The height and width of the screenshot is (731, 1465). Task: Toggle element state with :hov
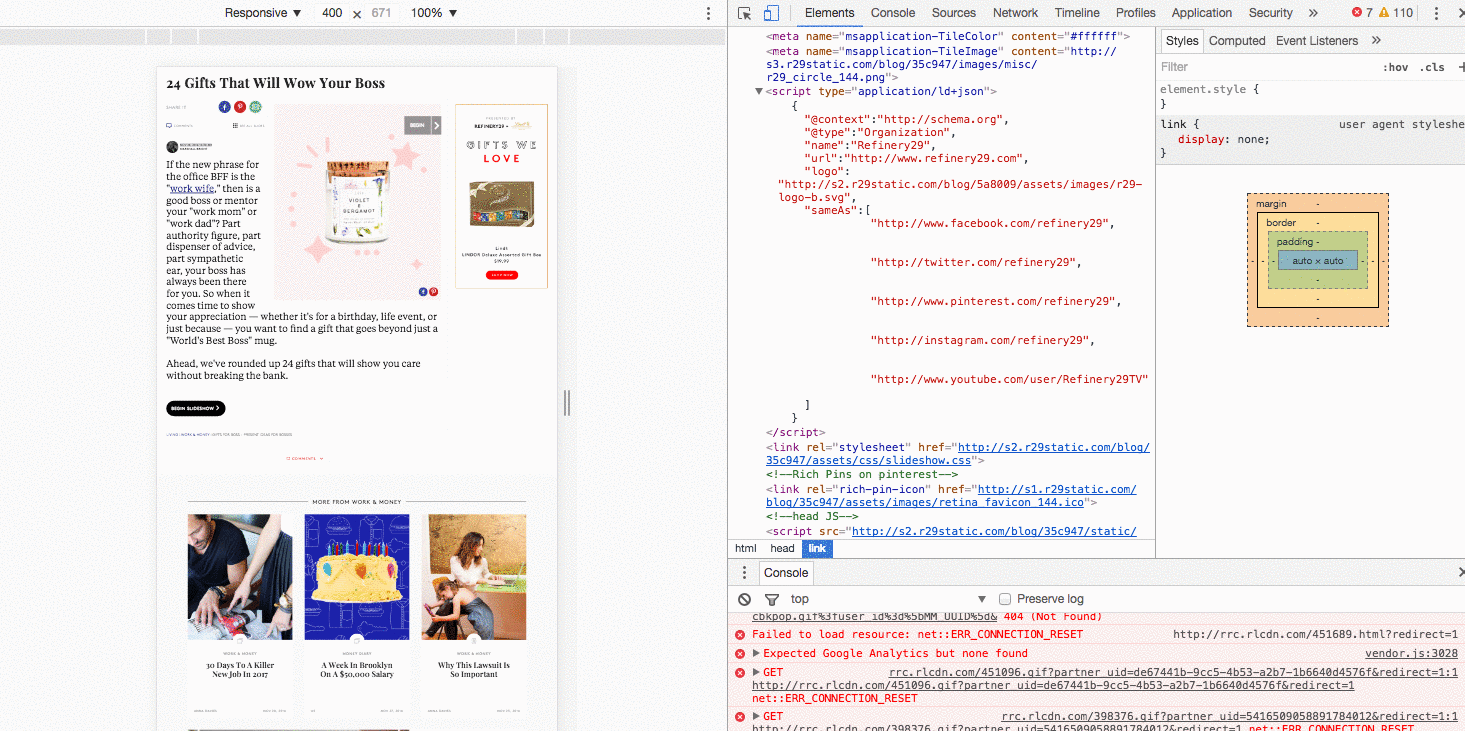click(x=1396, y=67)
